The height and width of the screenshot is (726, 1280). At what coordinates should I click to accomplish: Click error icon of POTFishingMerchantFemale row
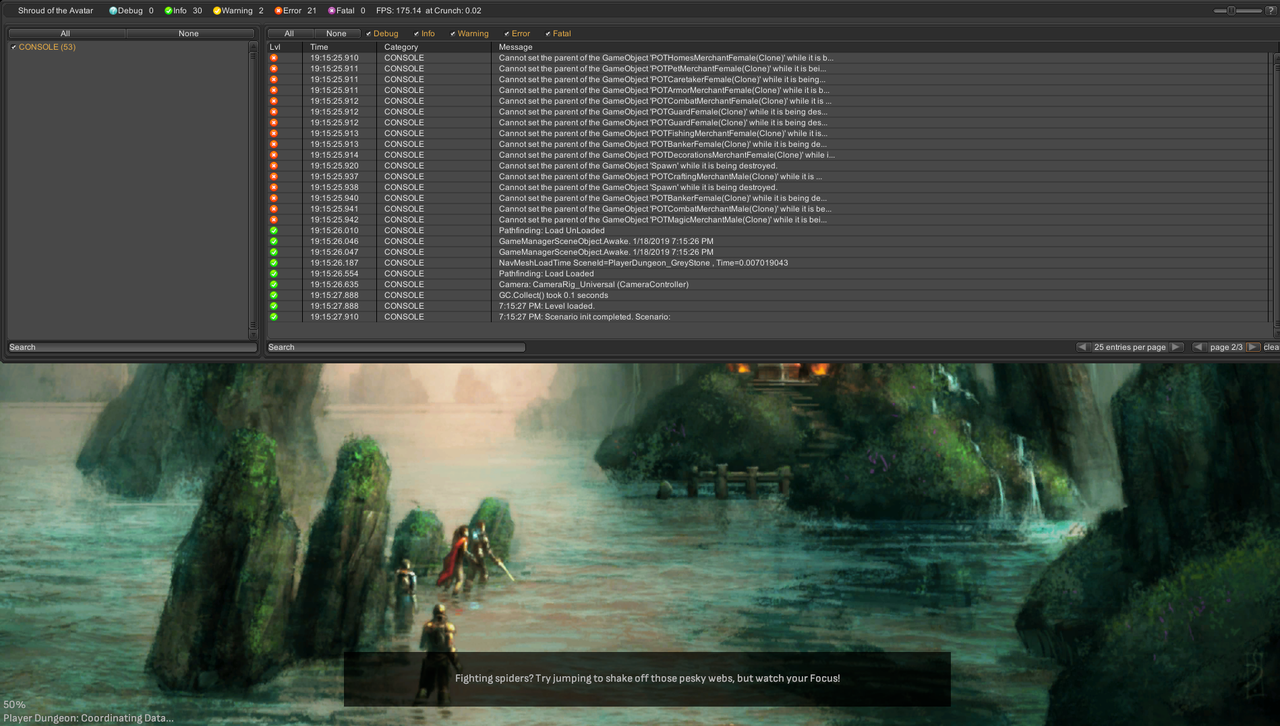[274, 133]
